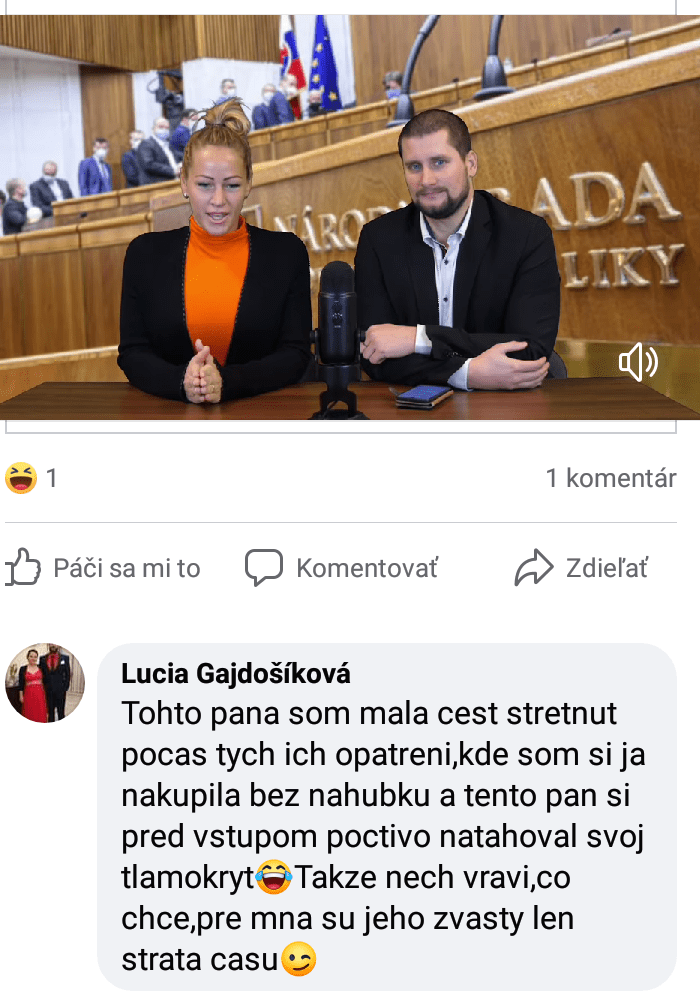Play the video with two presenters
Screen dimensions: 700x995
coord(350,217)
